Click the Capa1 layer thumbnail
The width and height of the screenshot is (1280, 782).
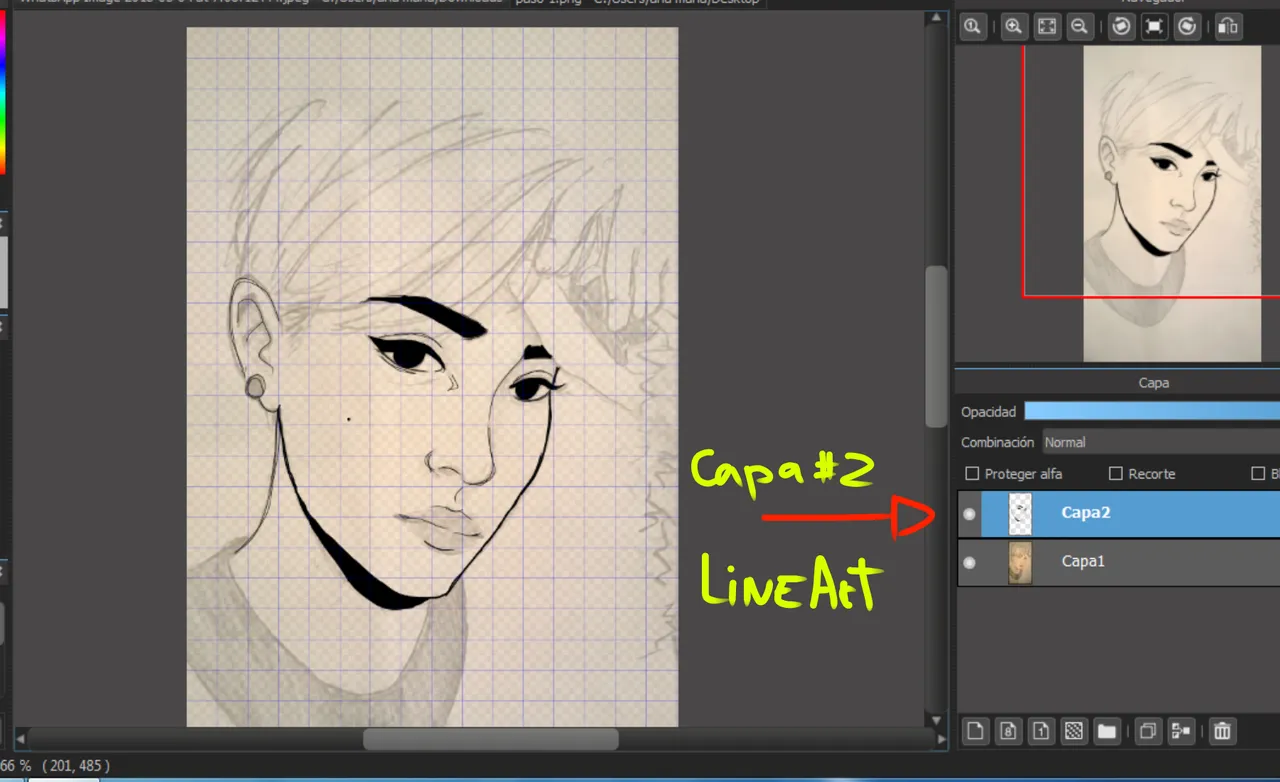pyautogui.click(x=1020, y=563)
